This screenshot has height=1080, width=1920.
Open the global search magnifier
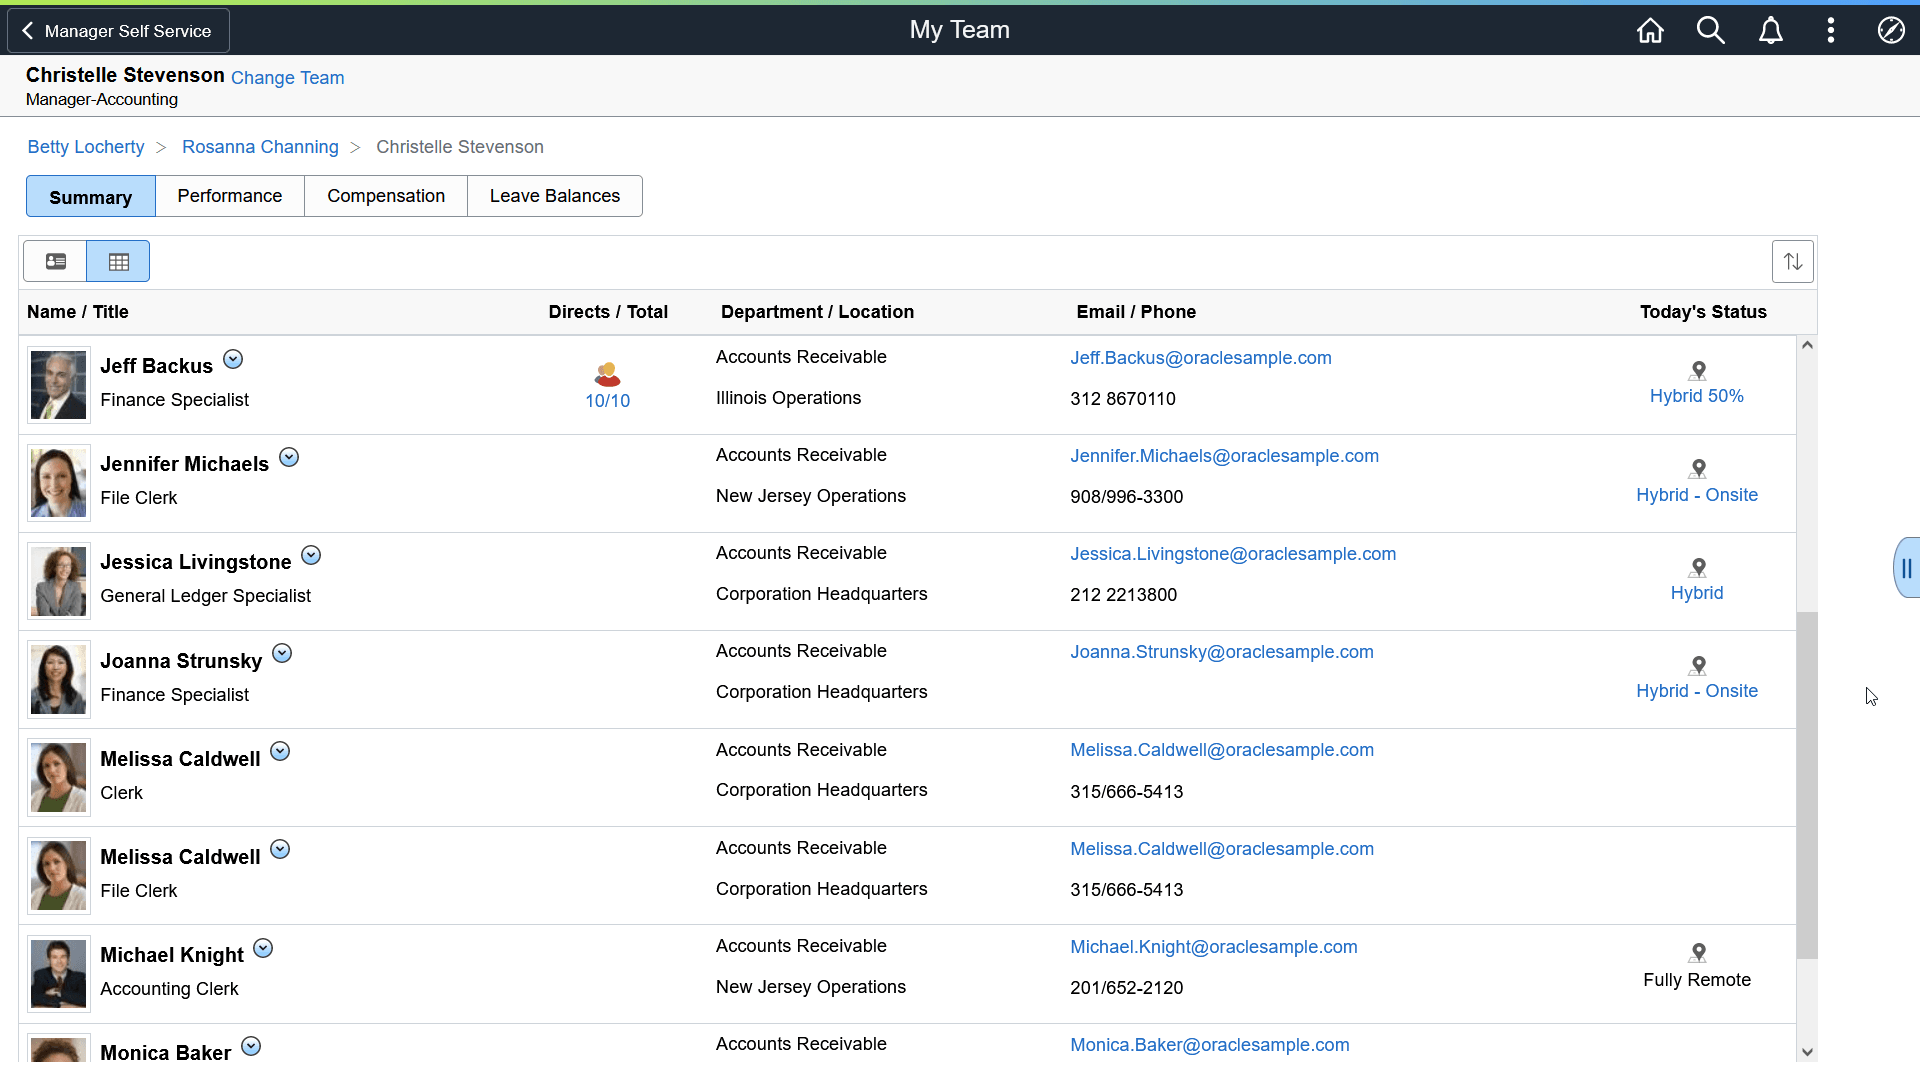[1710, 31]
